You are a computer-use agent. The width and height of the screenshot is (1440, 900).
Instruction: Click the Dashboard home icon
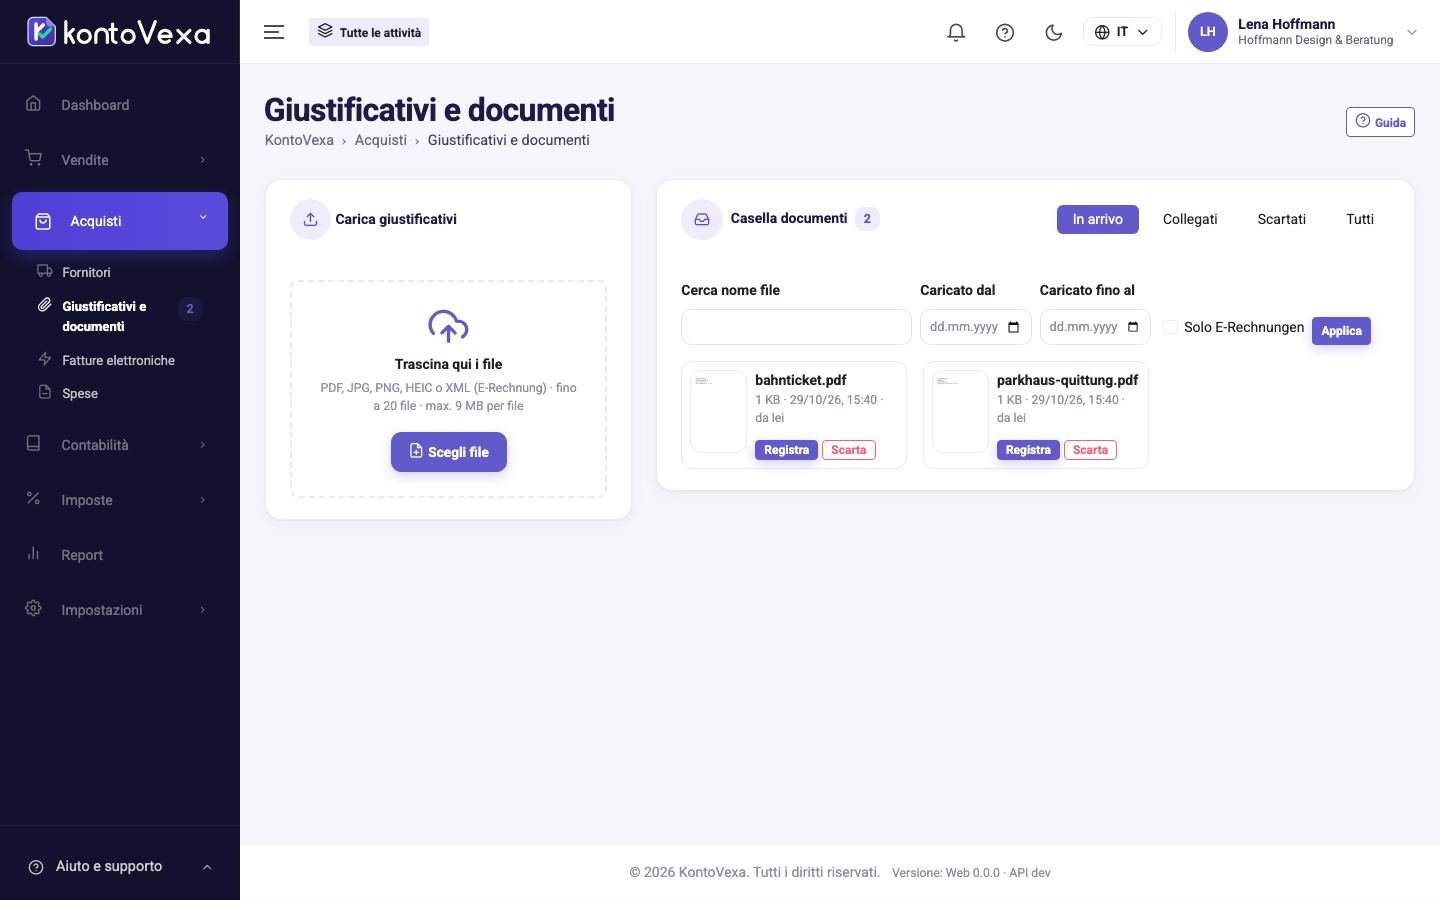coord(33,103)
